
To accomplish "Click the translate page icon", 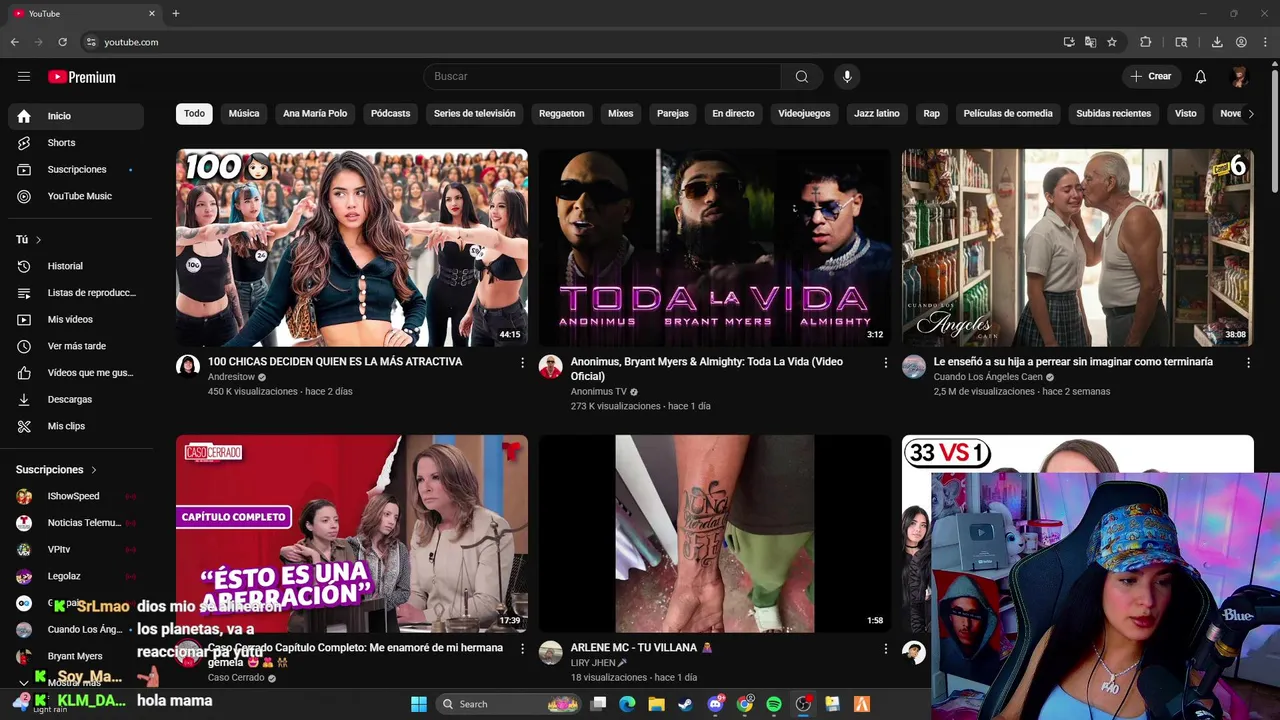I will click(1090, 42).
